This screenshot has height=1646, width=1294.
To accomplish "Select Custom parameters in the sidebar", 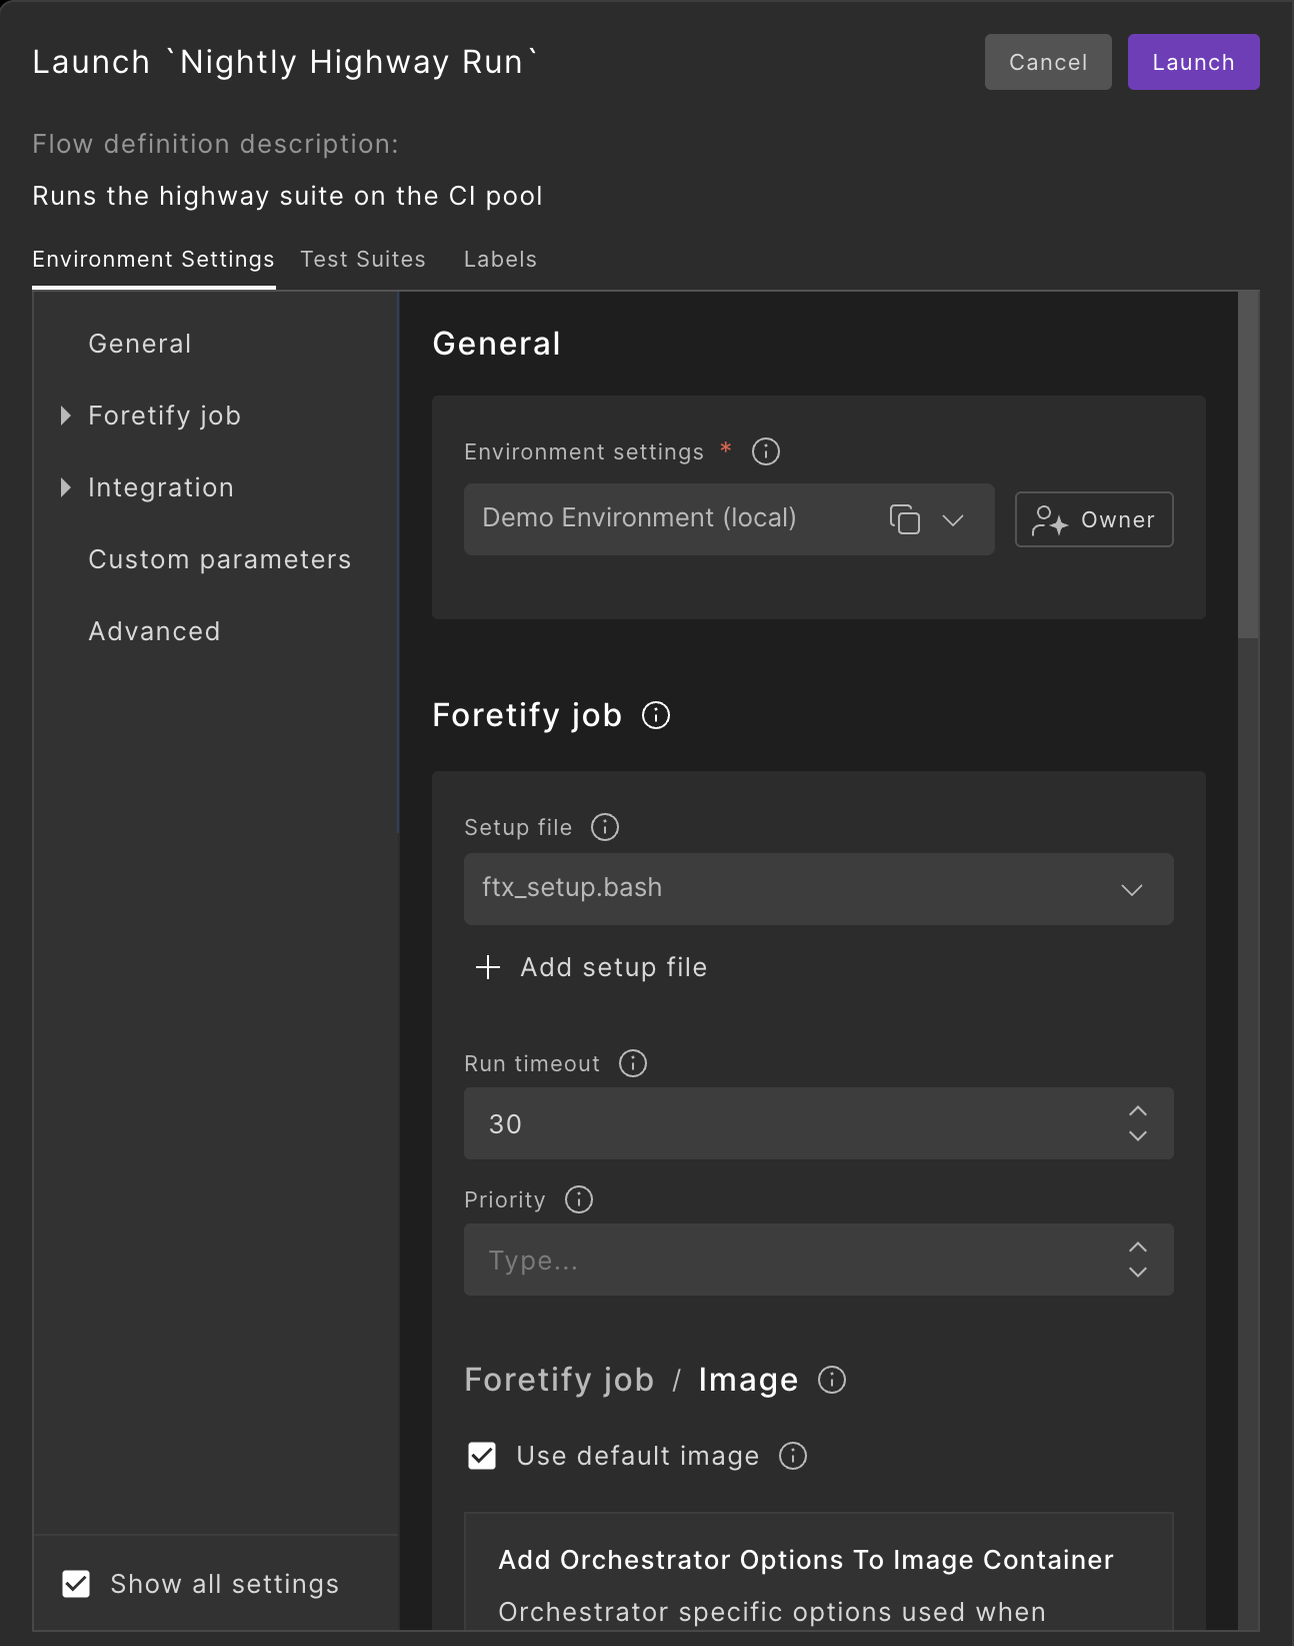I will [220, 560].
